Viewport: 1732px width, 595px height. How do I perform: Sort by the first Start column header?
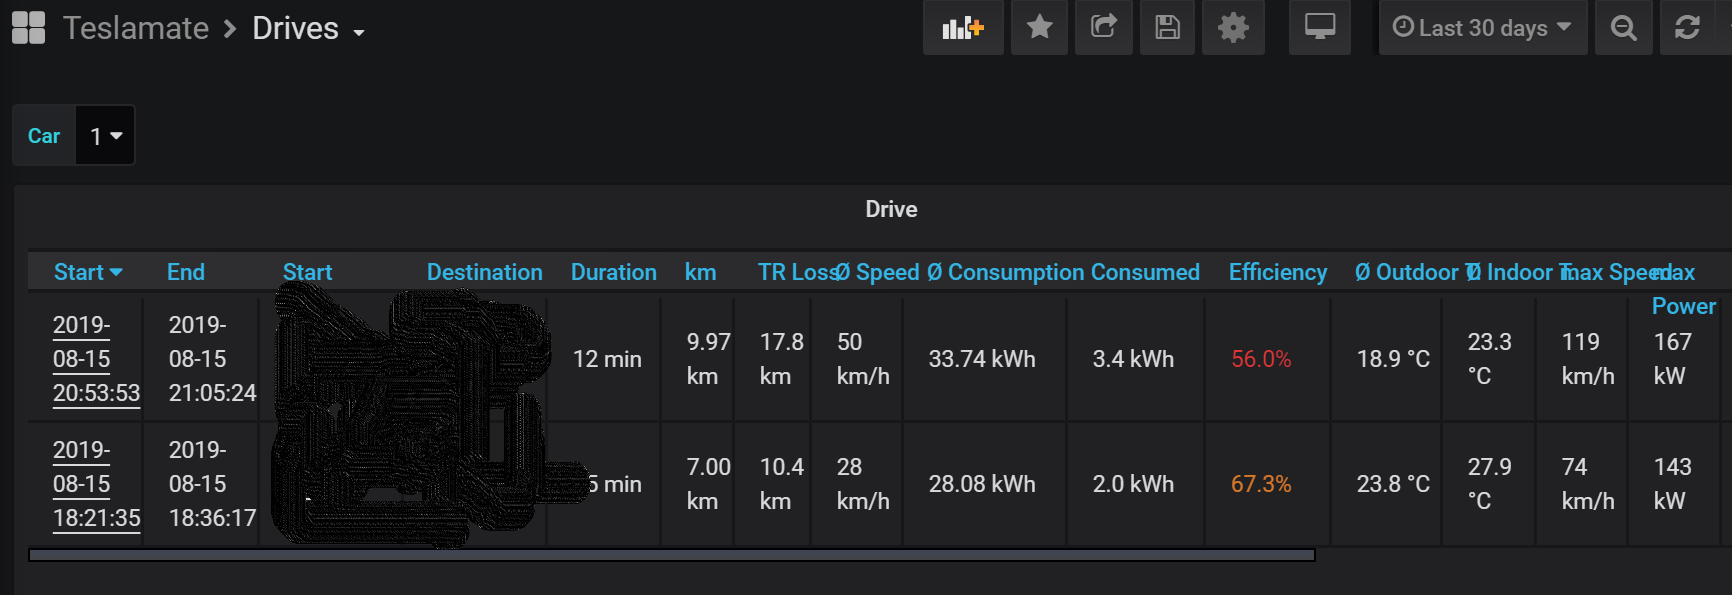(87, 272)
